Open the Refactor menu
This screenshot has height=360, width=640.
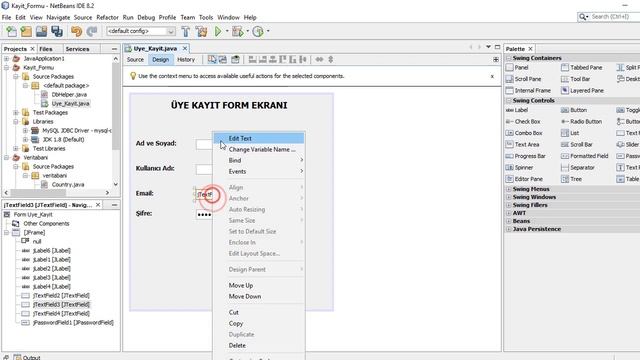(x=107, y=18)
